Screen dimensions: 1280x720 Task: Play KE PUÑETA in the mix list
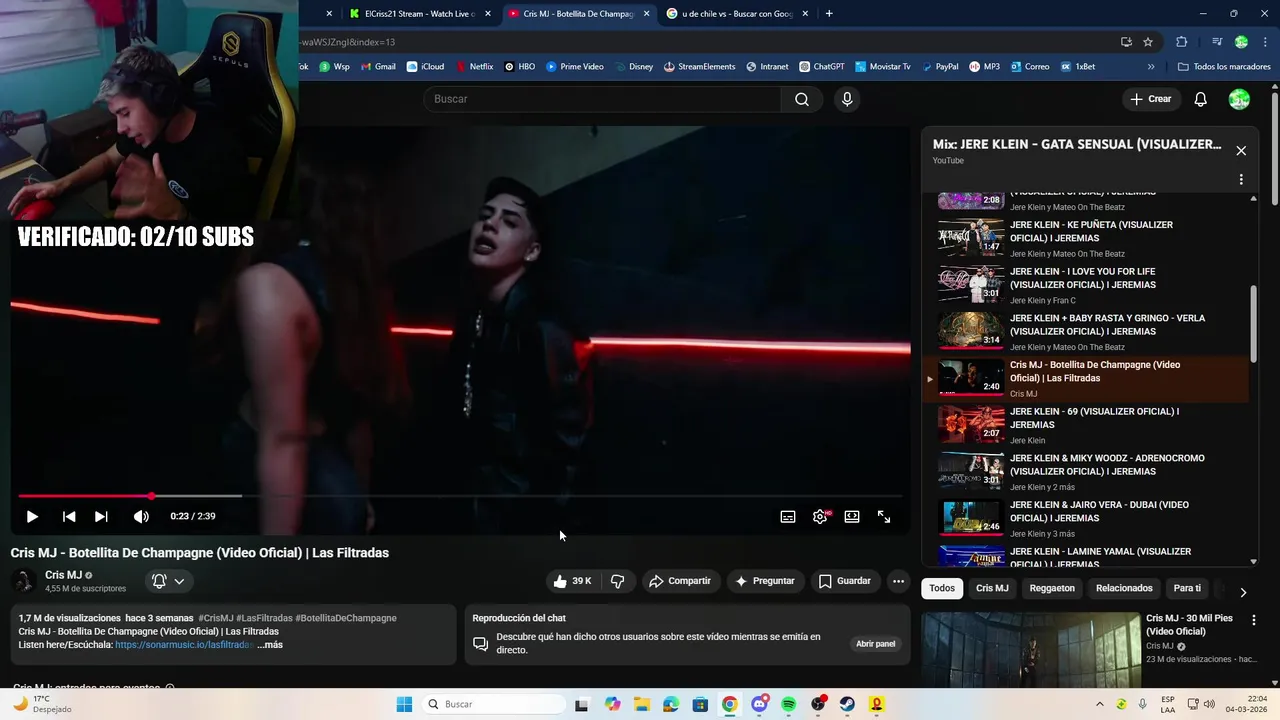tap(1085, 238)
